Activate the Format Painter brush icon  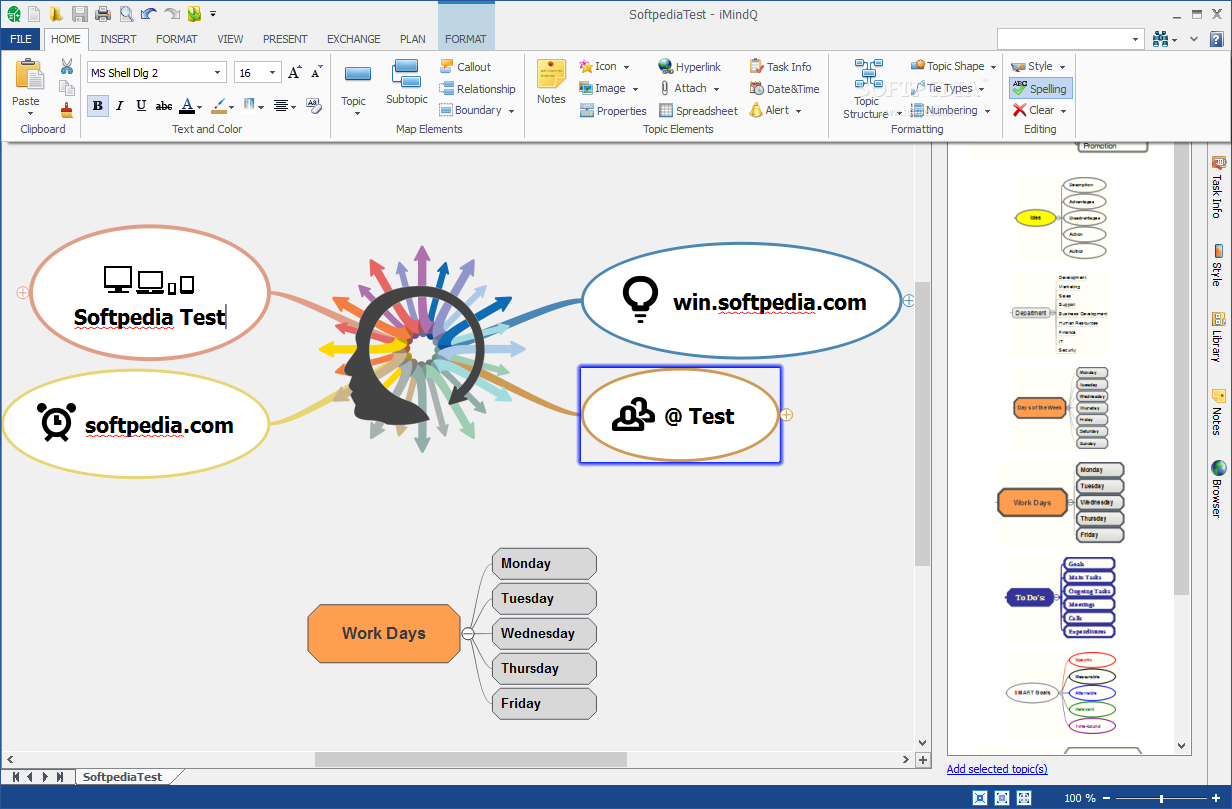coord(67,110)
